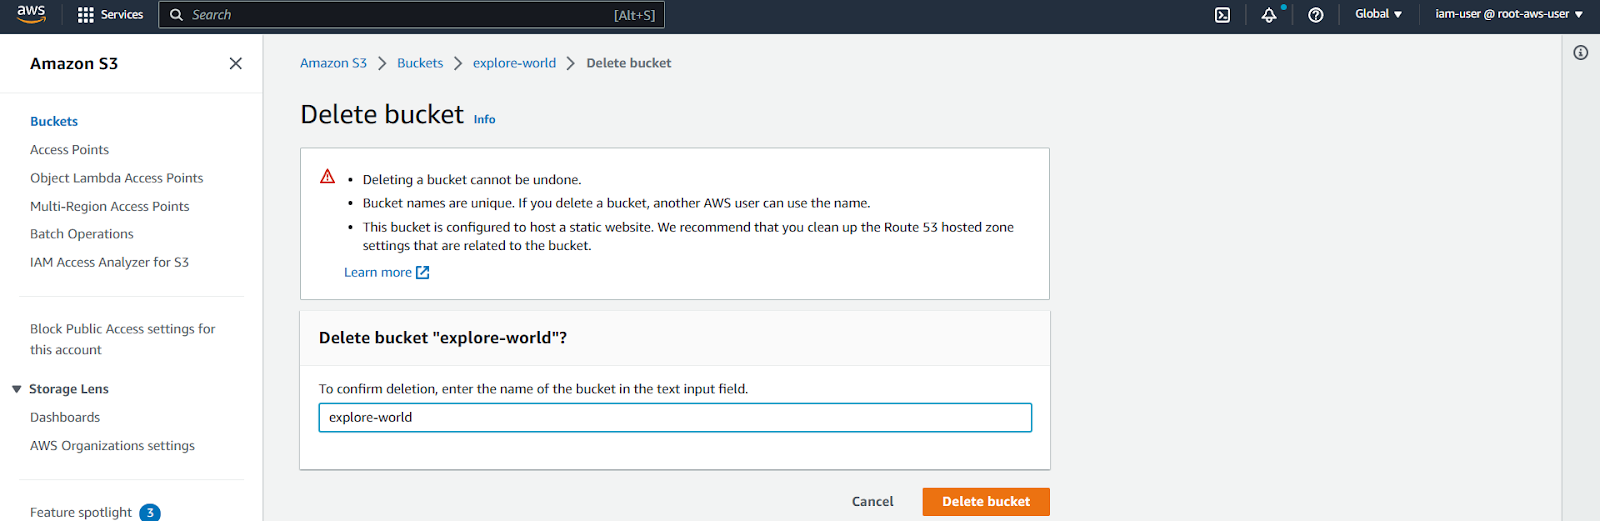Collapse the Storage Lens section
Image resolution: width=1600 pixels, height=521 pixels.
pyautogui.click(x=17, y=389)
